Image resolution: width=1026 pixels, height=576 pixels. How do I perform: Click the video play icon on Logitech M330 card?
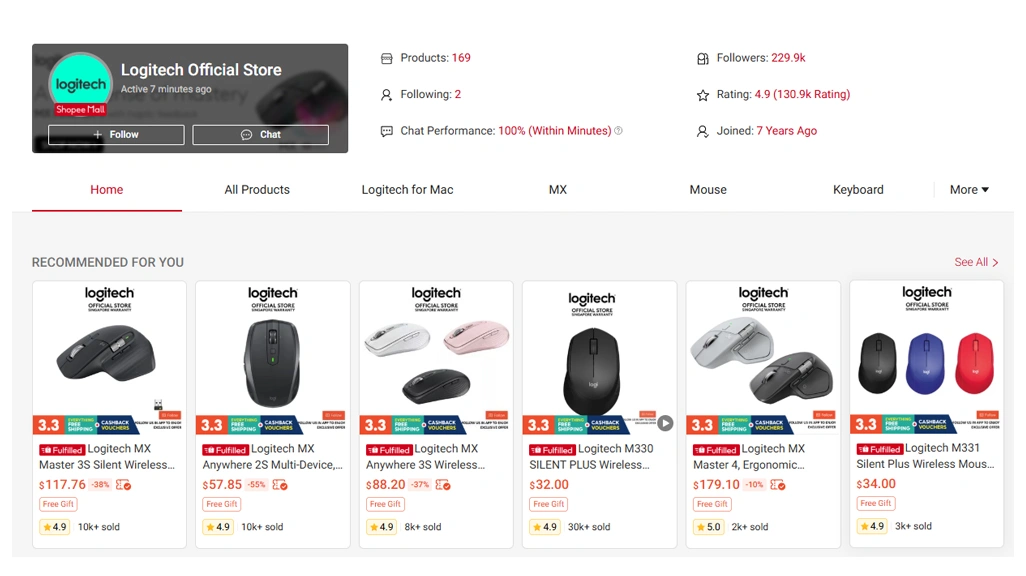[665, 423]
